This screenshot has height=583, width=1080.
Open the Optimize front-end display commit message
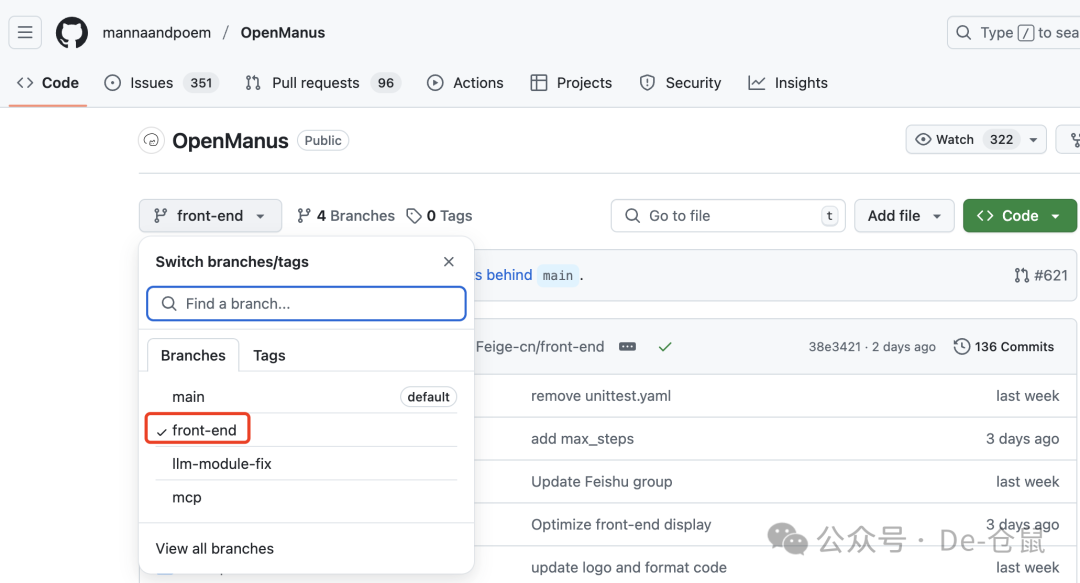tap(621, 524)
